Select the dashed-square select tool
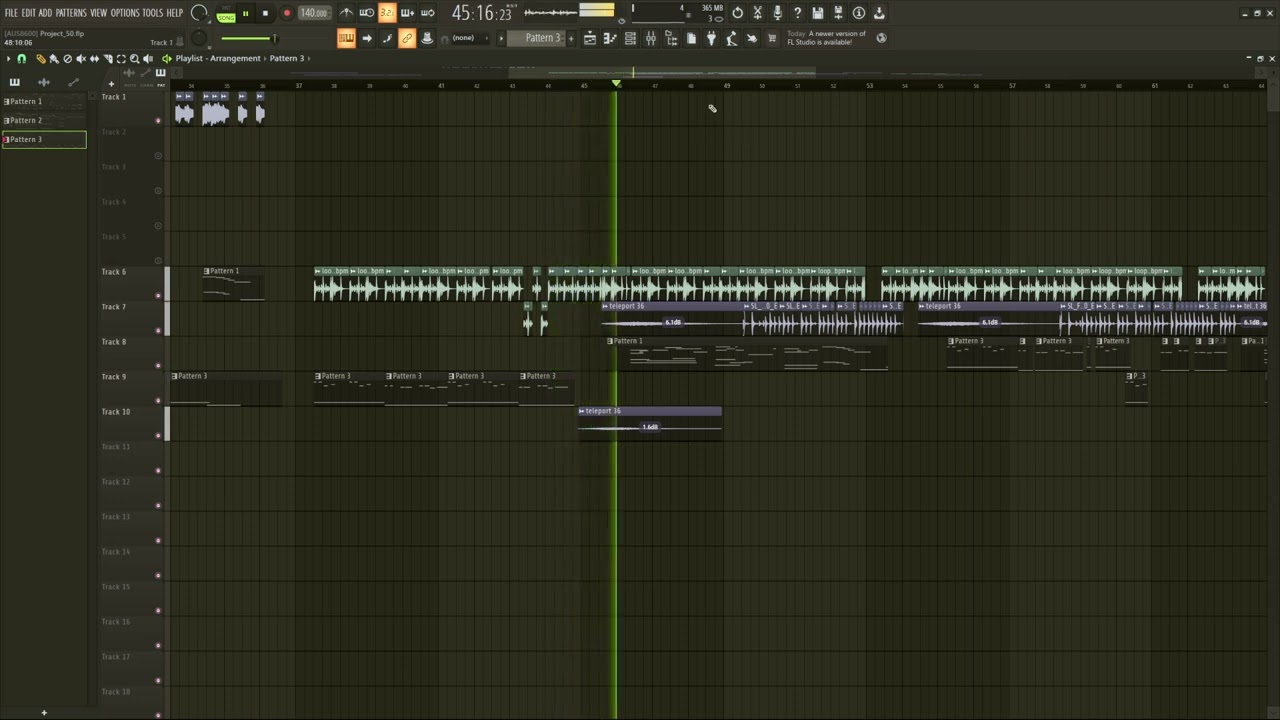This screenshot has width=1280, height=720. pyautogui.click(x=121, y=59)
